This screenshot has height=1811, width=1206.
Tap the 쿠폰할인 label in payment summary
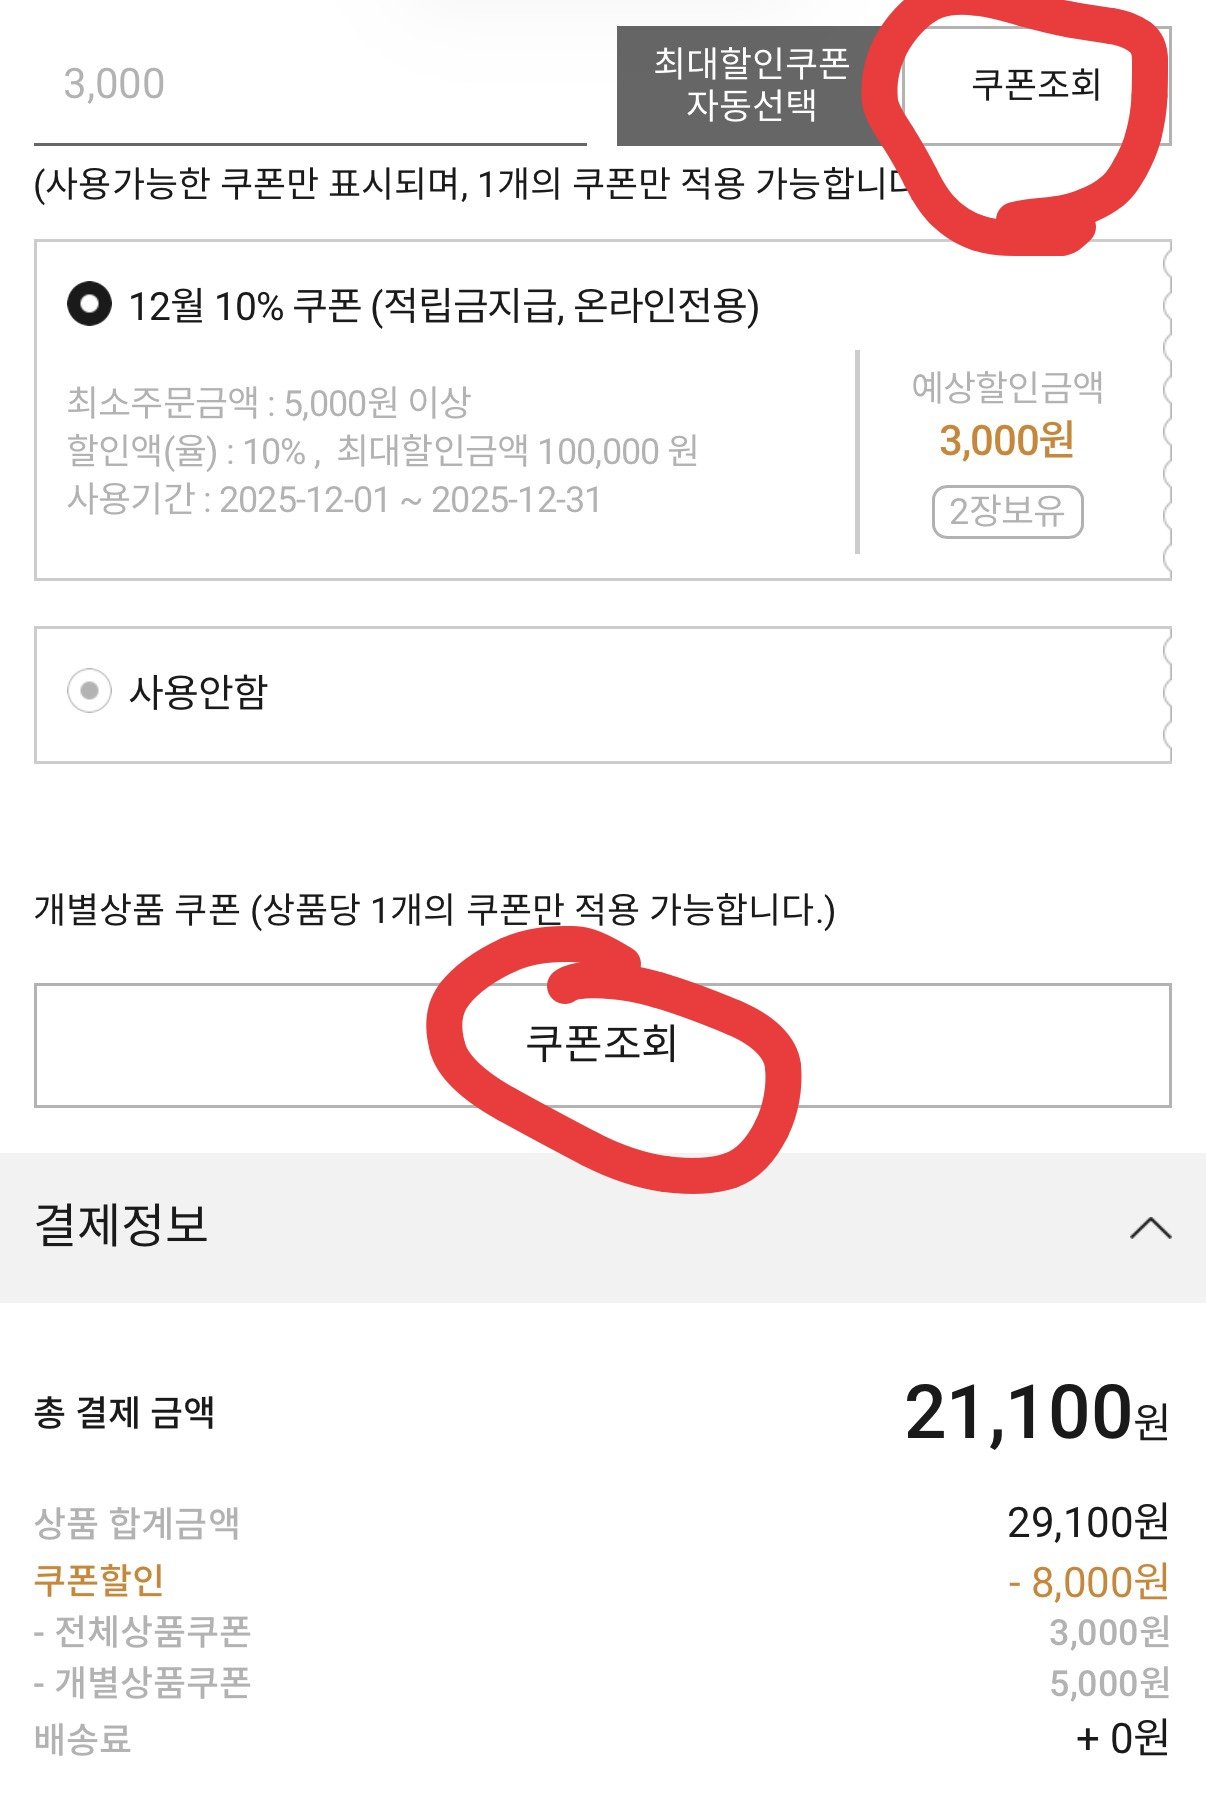99,1580
